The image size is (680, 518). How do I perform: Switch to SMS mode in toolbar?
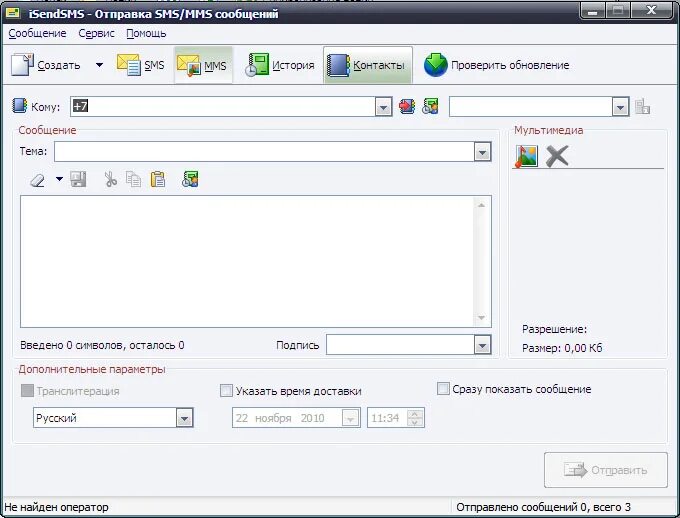pos(141,65)
